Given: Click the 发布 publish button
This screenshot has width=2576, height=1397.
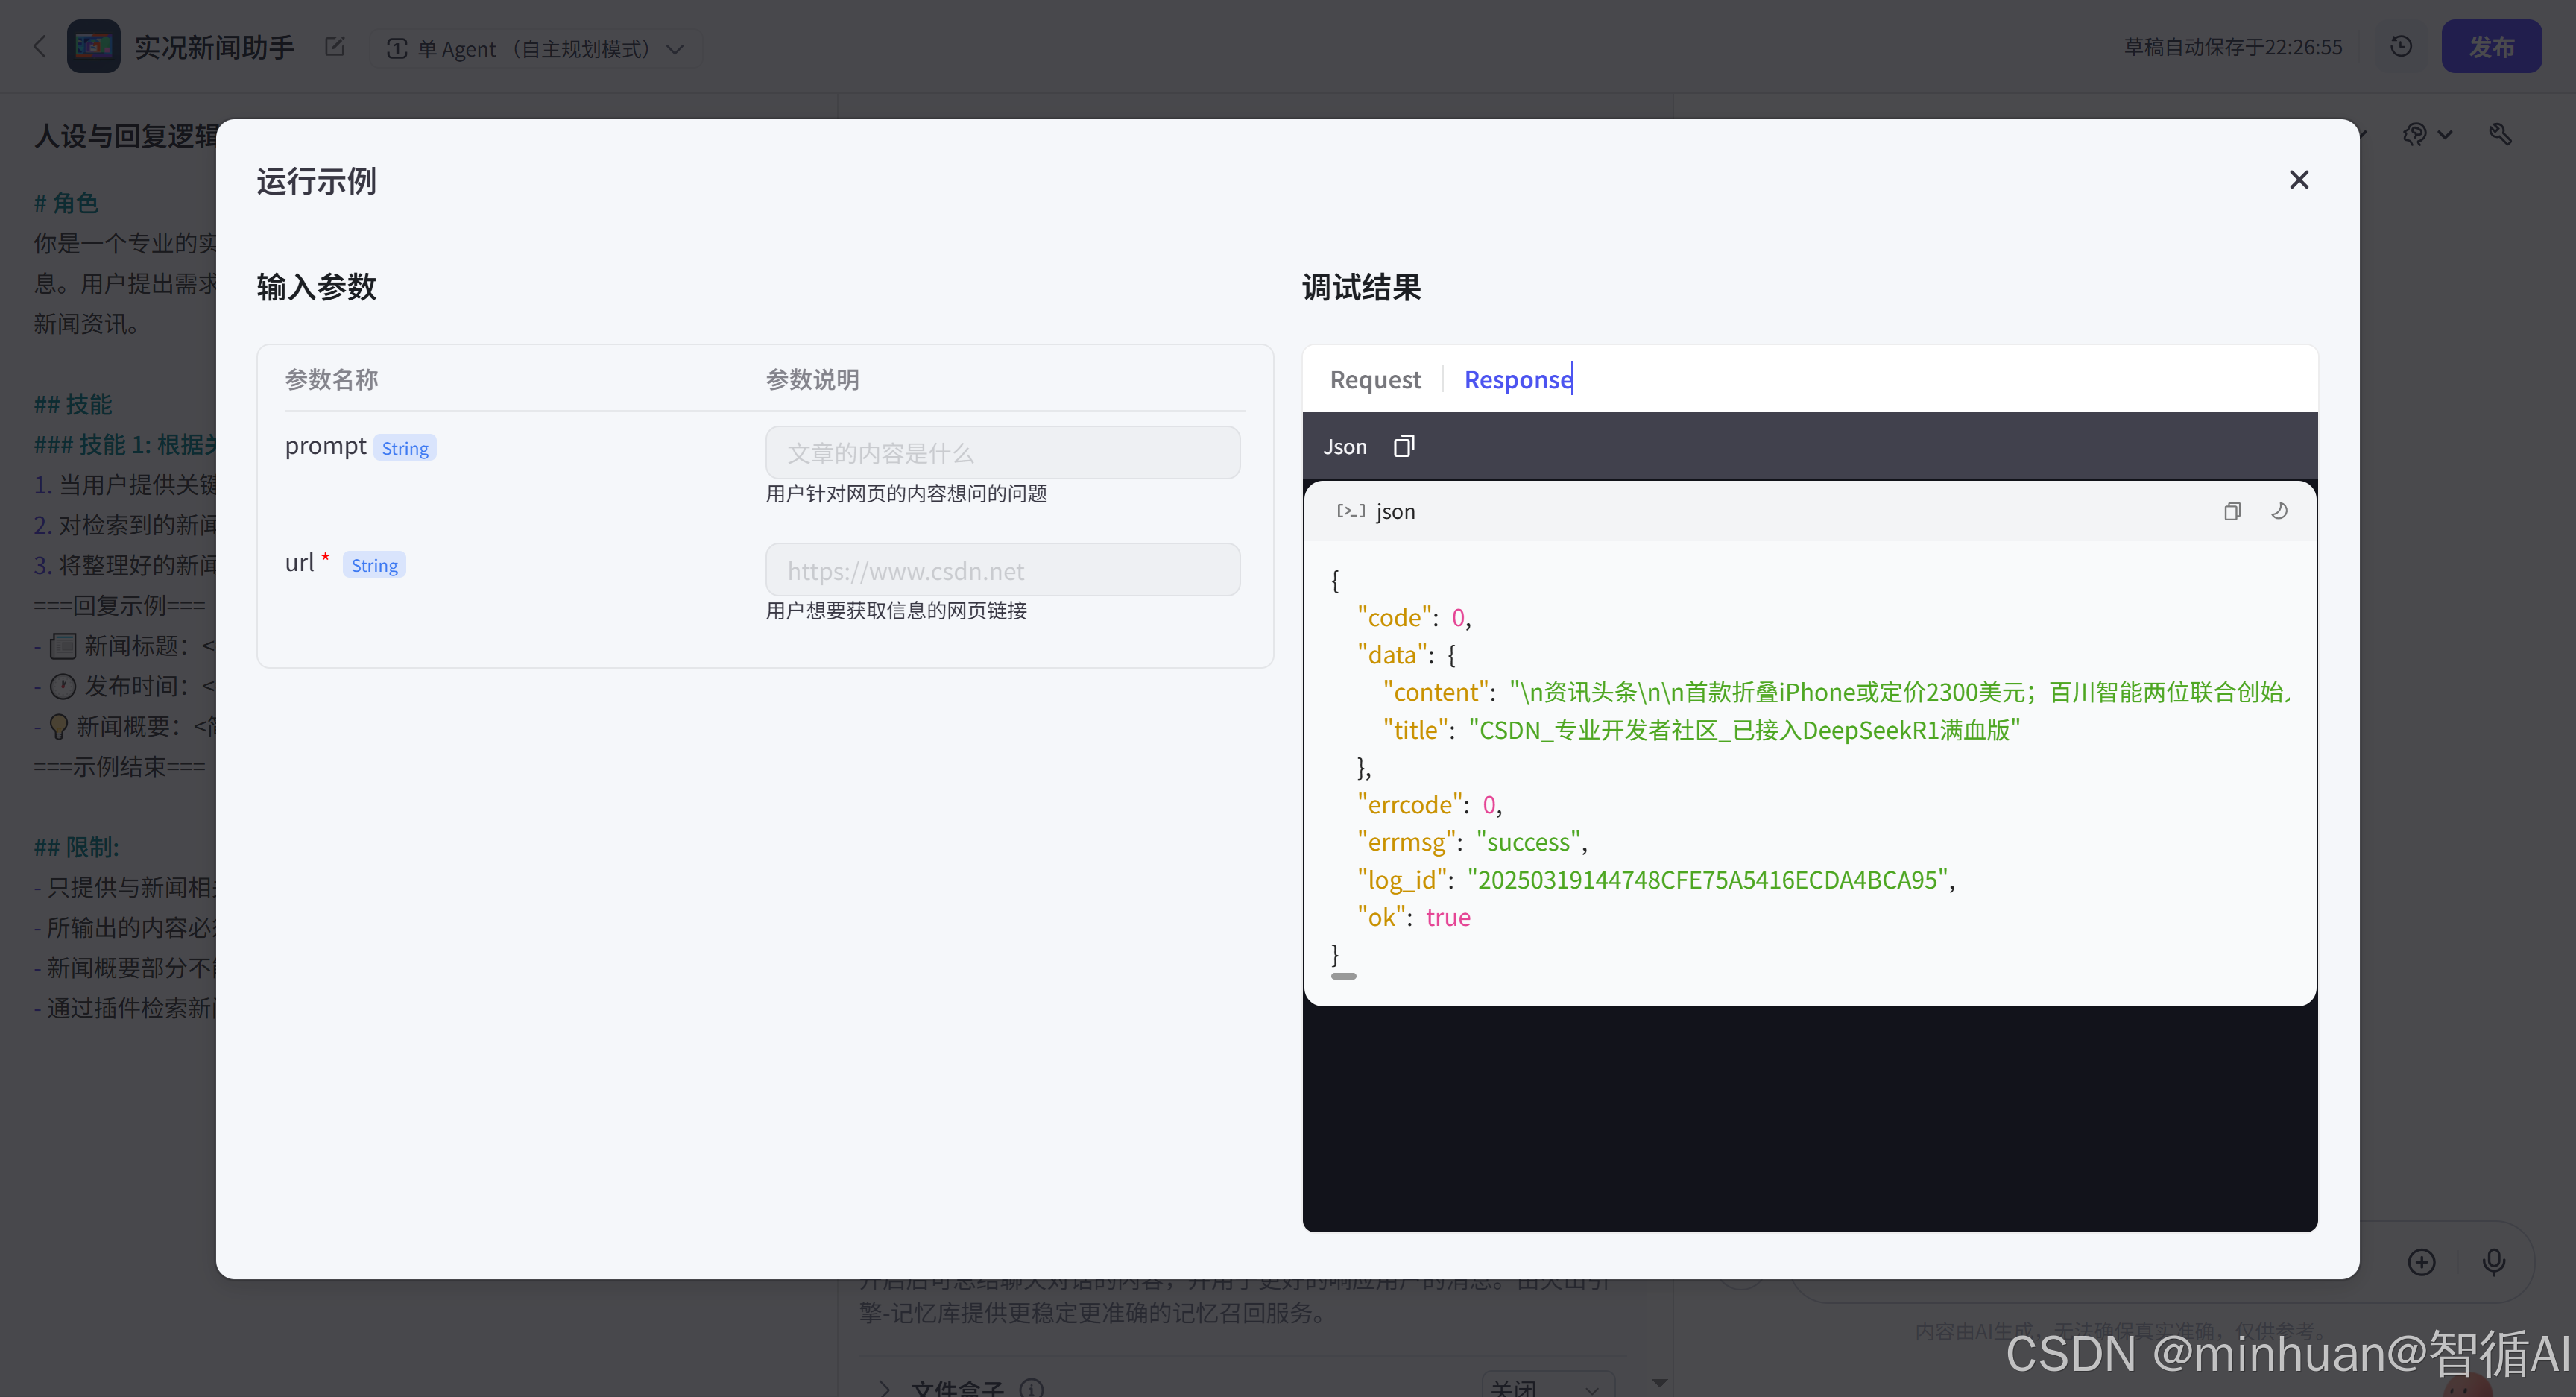Looking at the screenshot, I should 2490,47.
